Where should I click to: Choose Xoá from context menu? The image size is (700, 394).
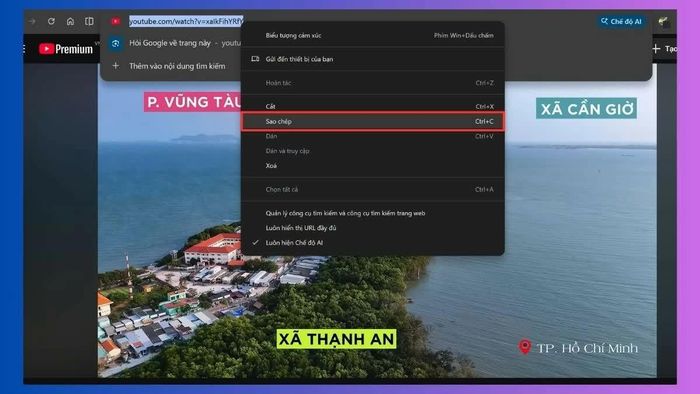click(373, 166)
